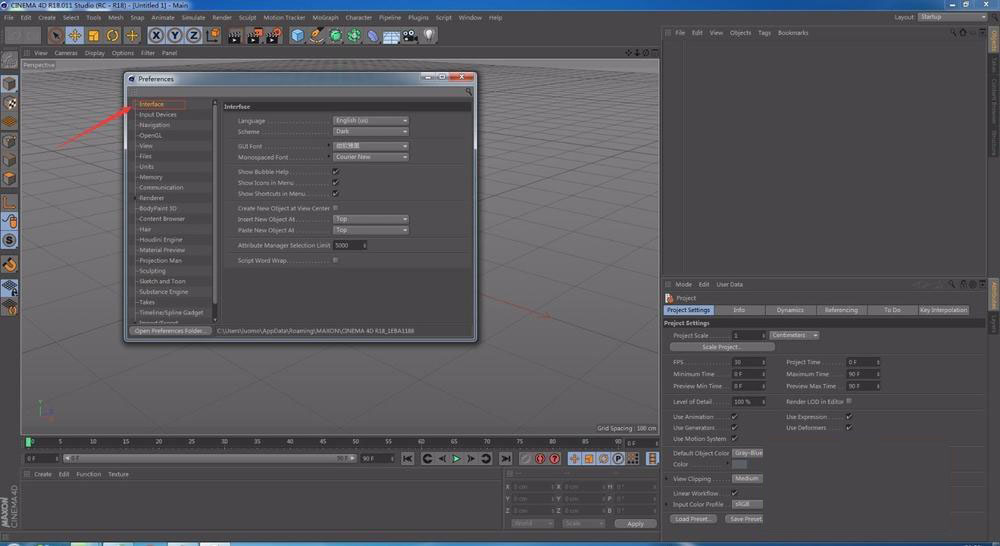Open the Monospaced Font dropdown

coord(371,157)
